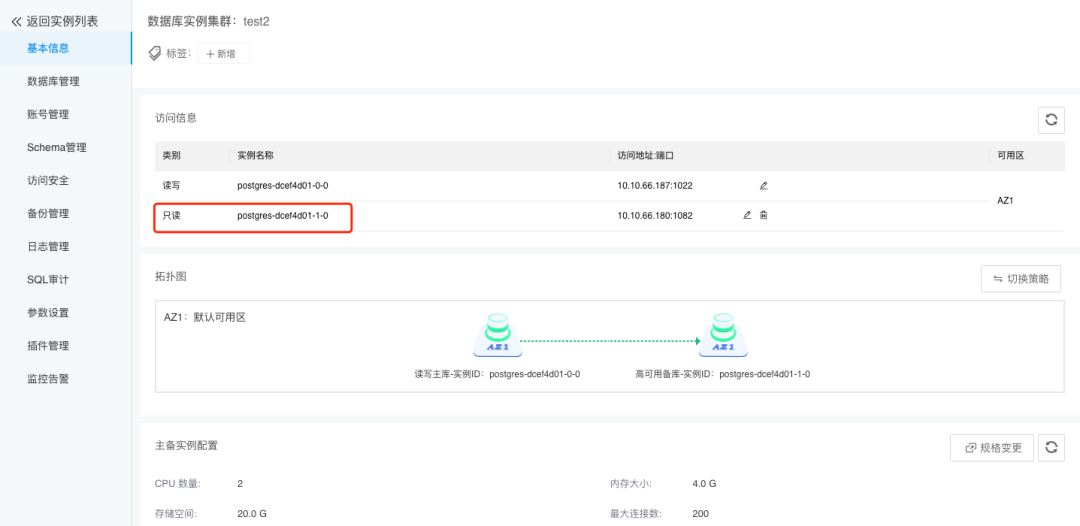
Task: Add a new tag with 新增
Action: (224, 54)
